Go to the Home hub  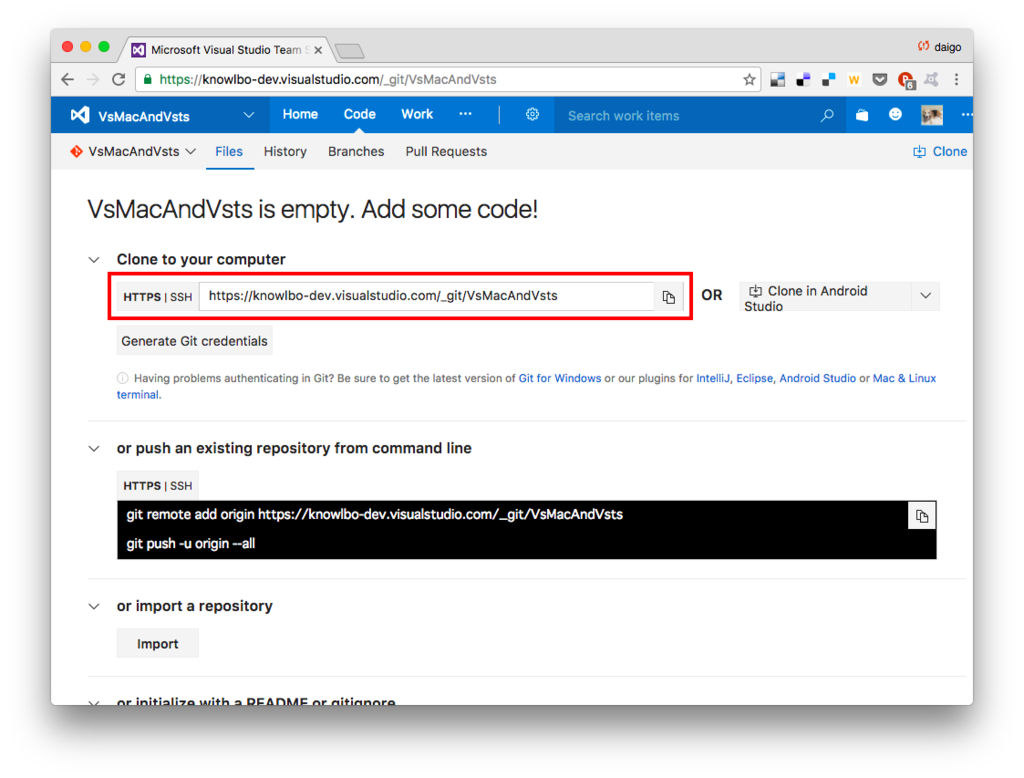300,114
